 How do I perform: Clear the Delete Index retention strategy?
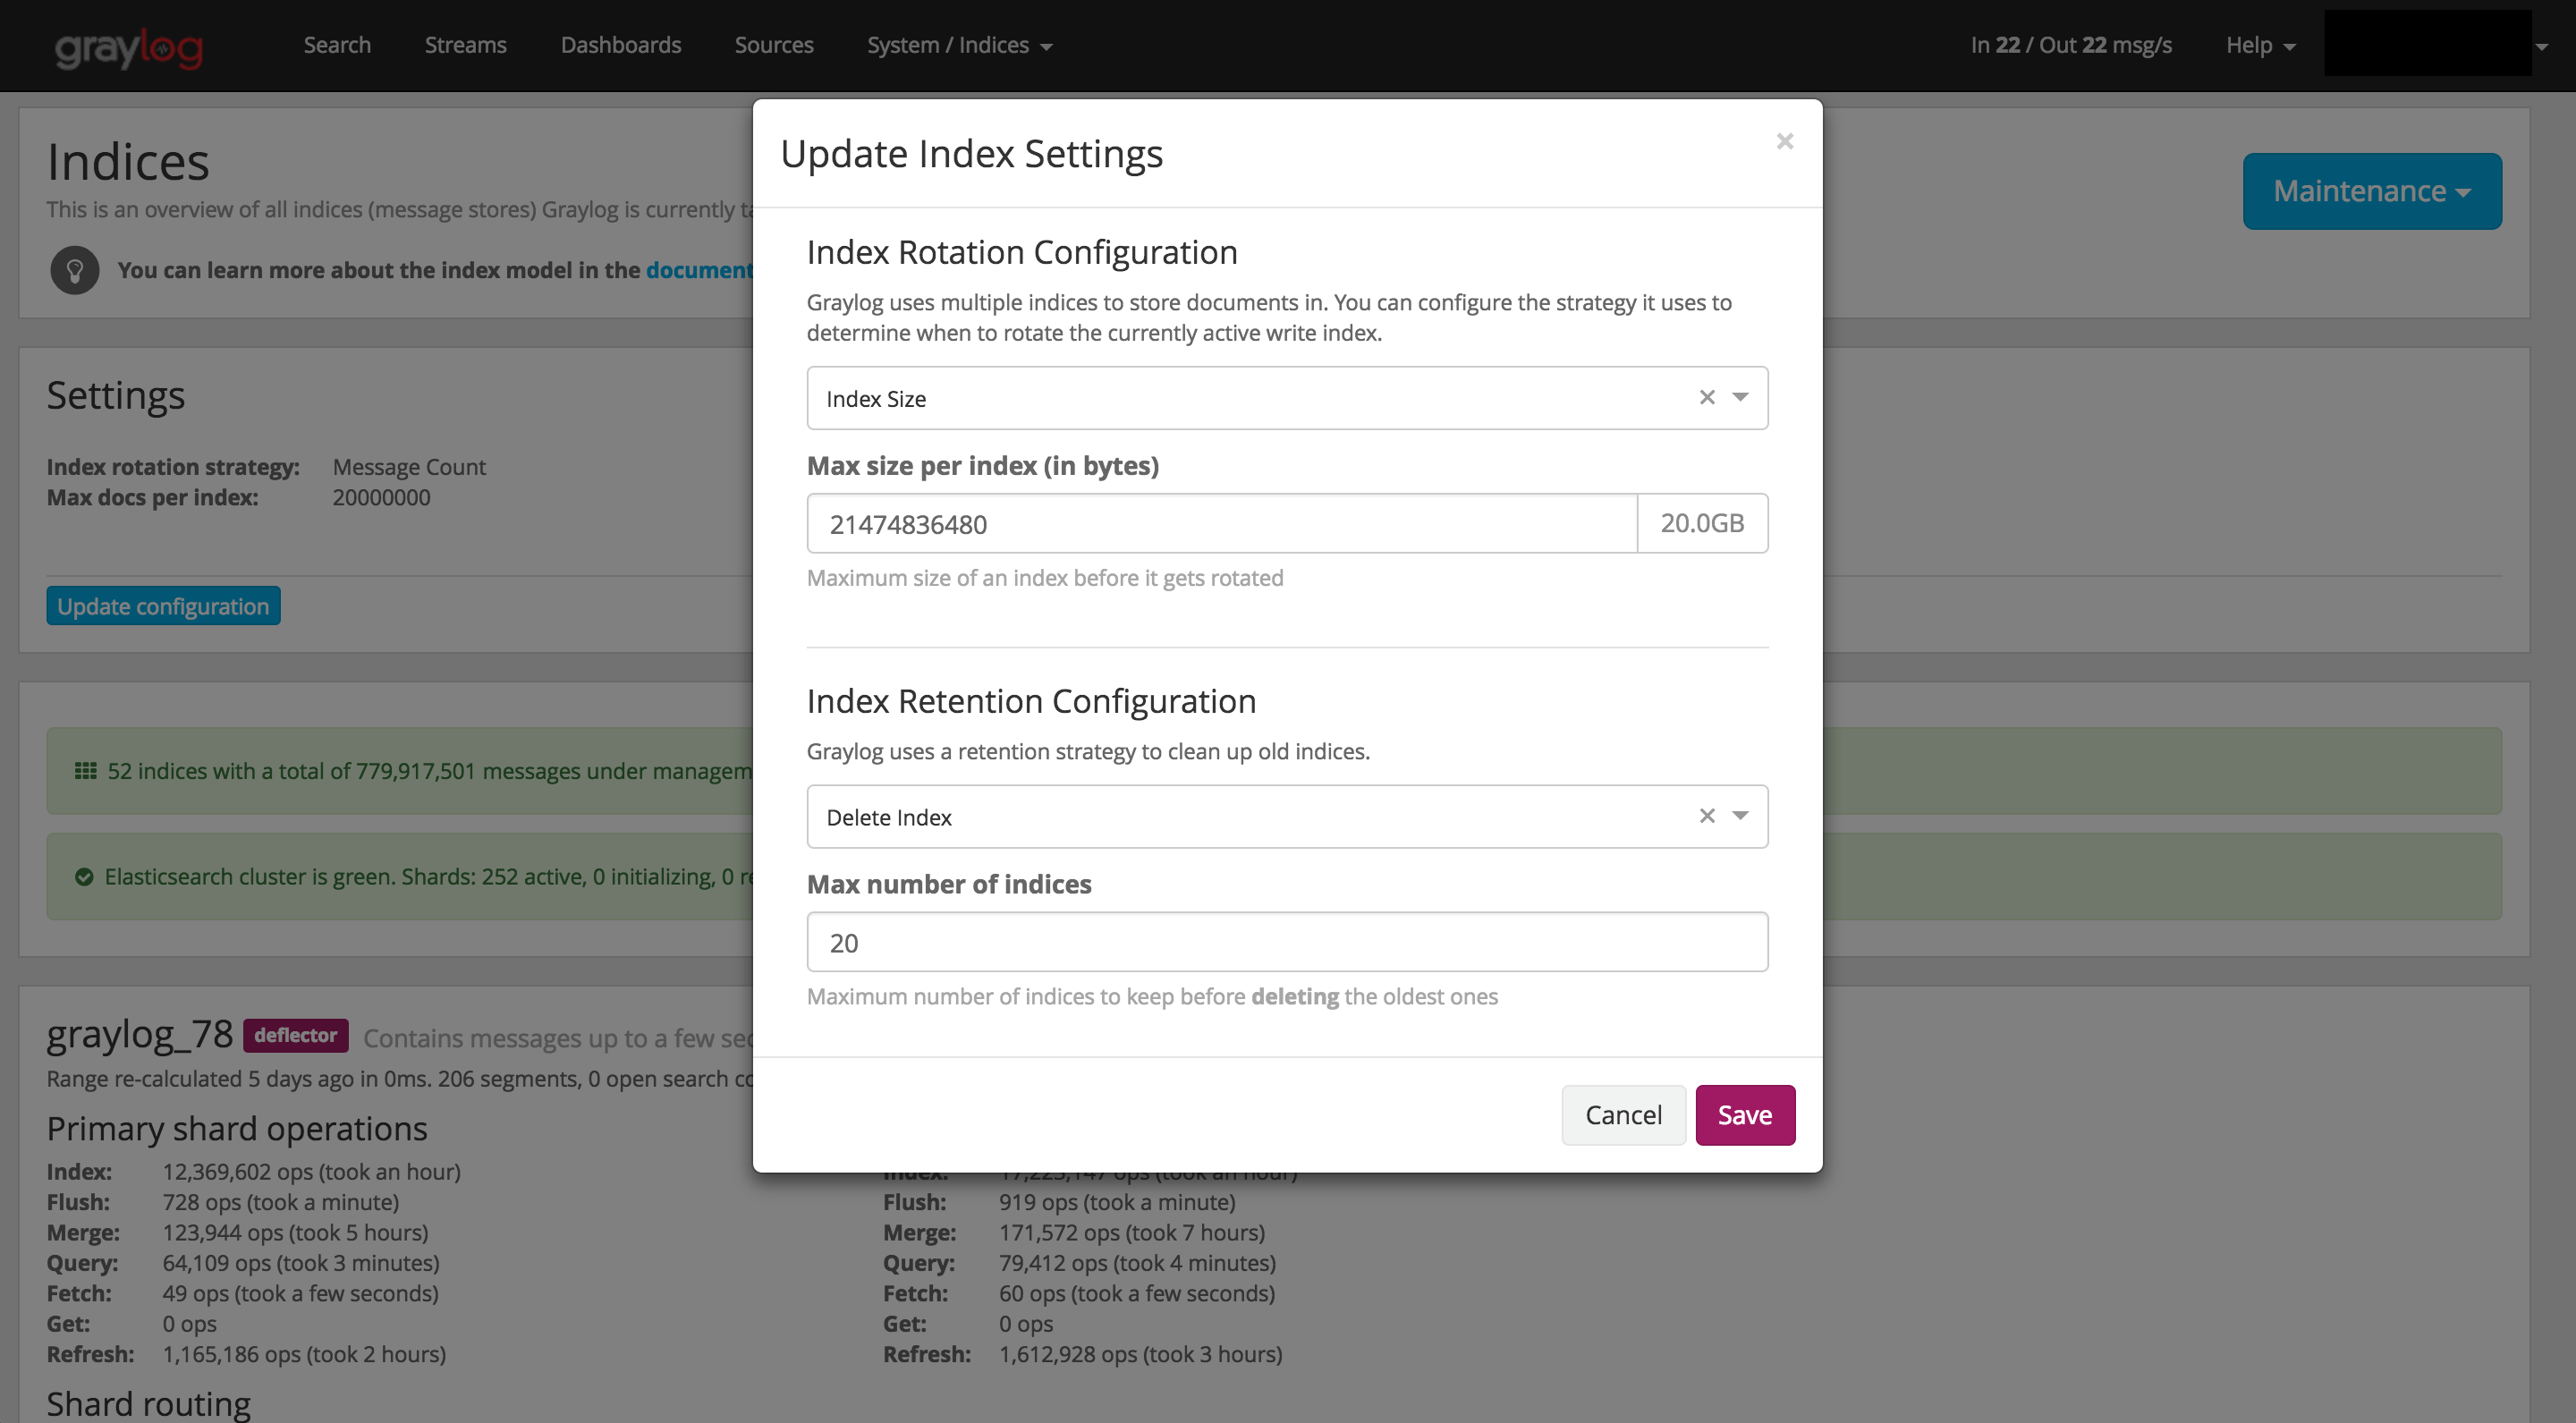point(1707,816)
